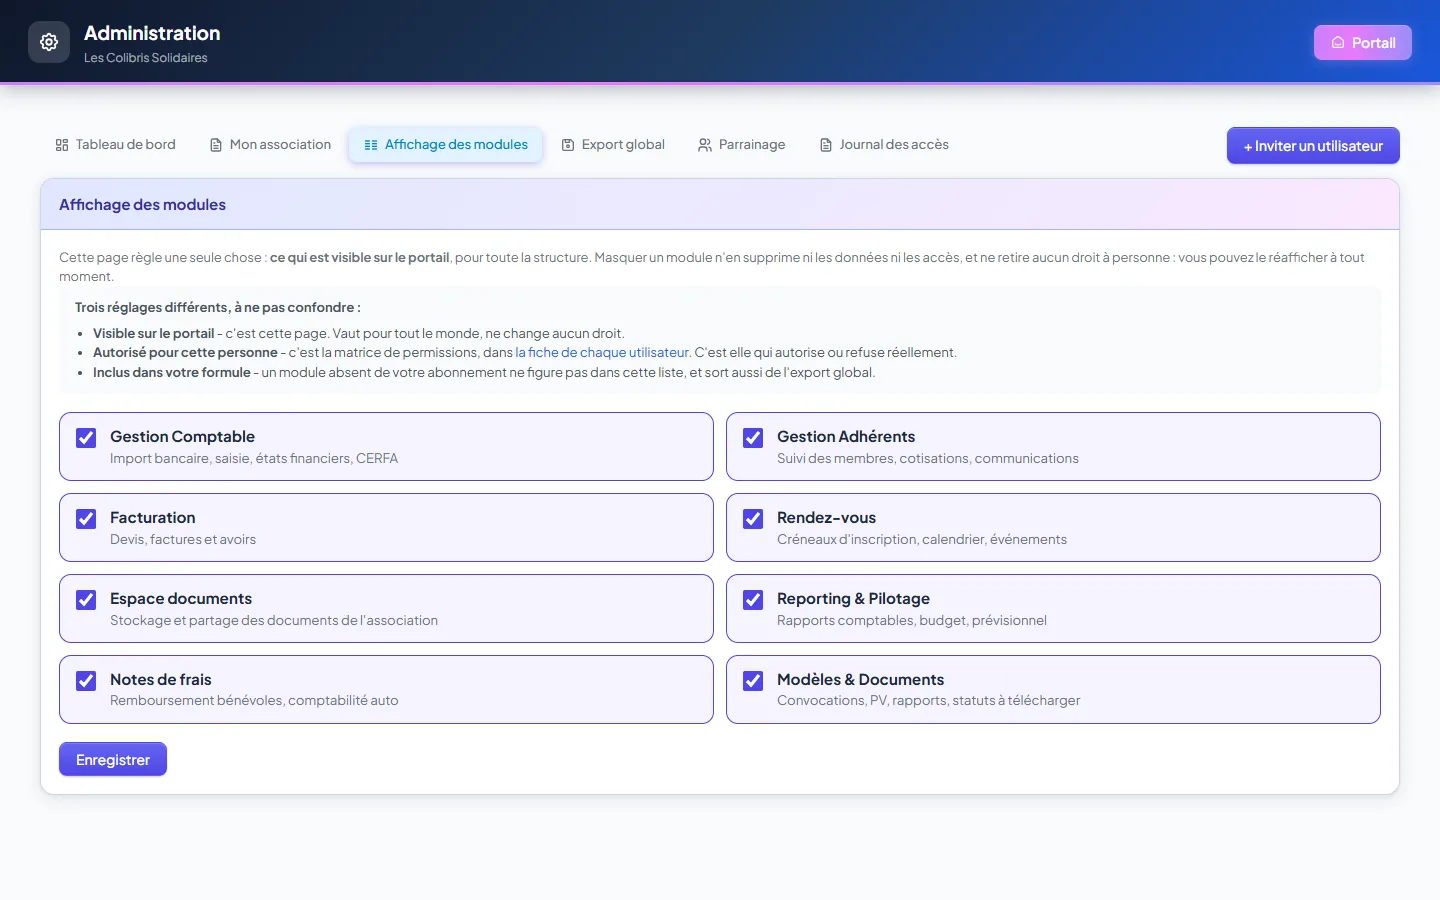Image resolution: width=1440 pixels, height=900 pixels.
Task: Toggle the Rendez-vous module checkbox
Action: pyautogui.click(x=753, y=519)
